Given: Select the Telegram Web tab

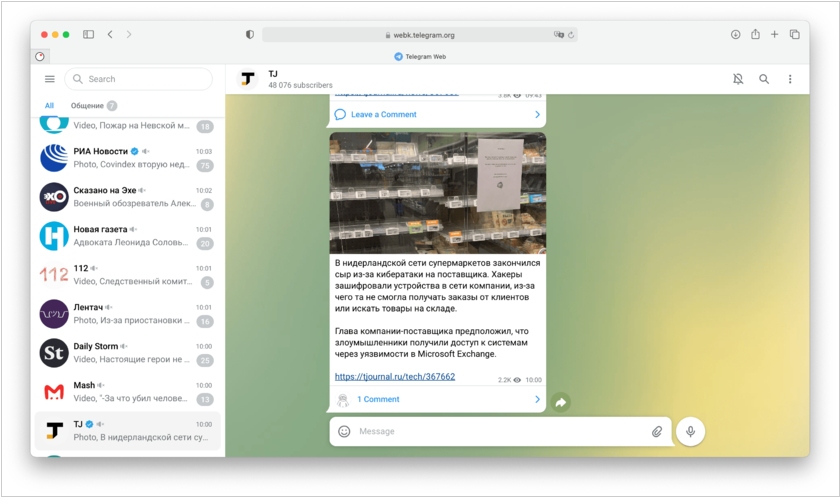Looking at the screenshot, I should (x=420, y=56).
